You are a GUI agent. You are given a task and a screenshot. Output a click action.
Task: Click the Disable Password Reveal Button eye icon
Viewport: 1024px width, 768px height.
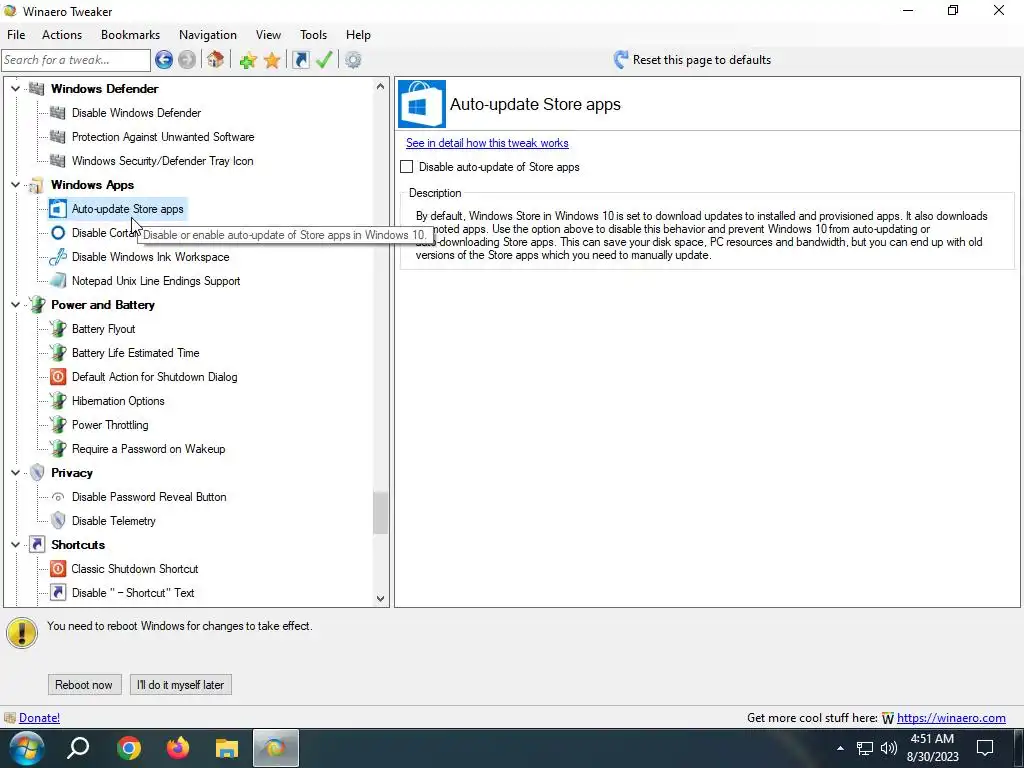pos(57,497)
